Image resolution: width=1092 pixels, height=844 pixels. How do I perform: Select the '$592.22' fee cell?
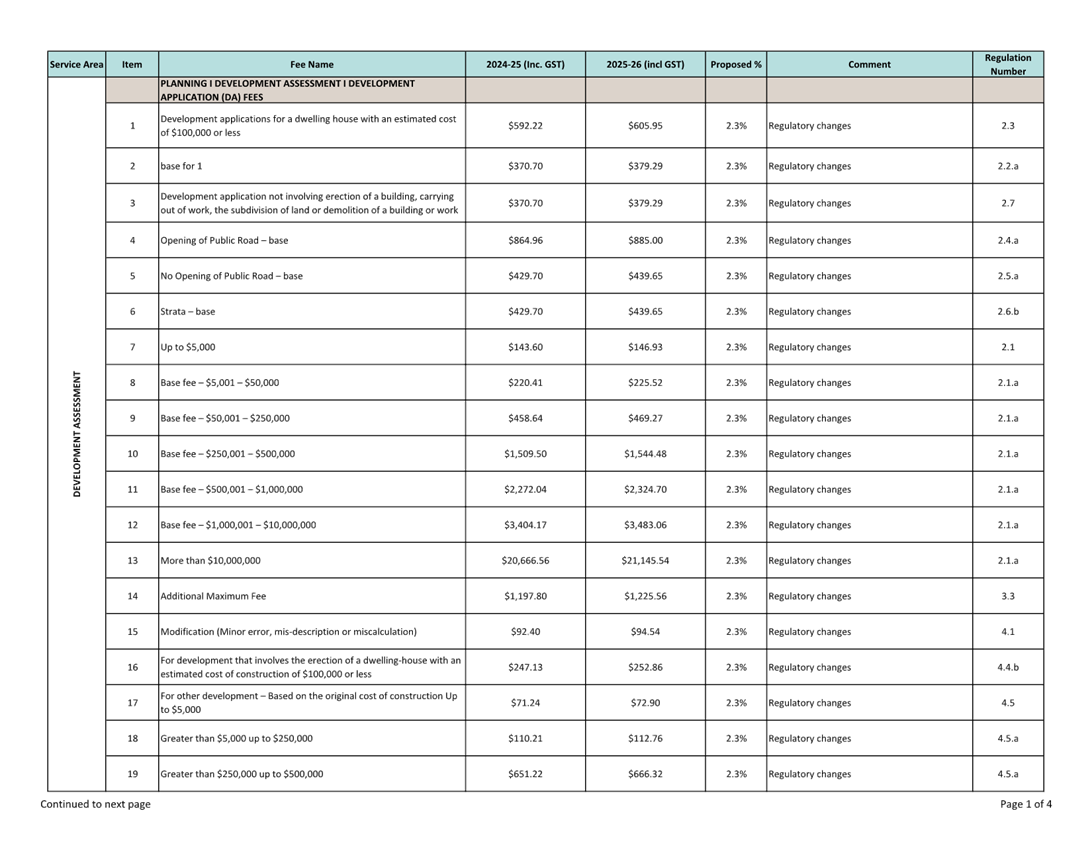pos(525,125)
